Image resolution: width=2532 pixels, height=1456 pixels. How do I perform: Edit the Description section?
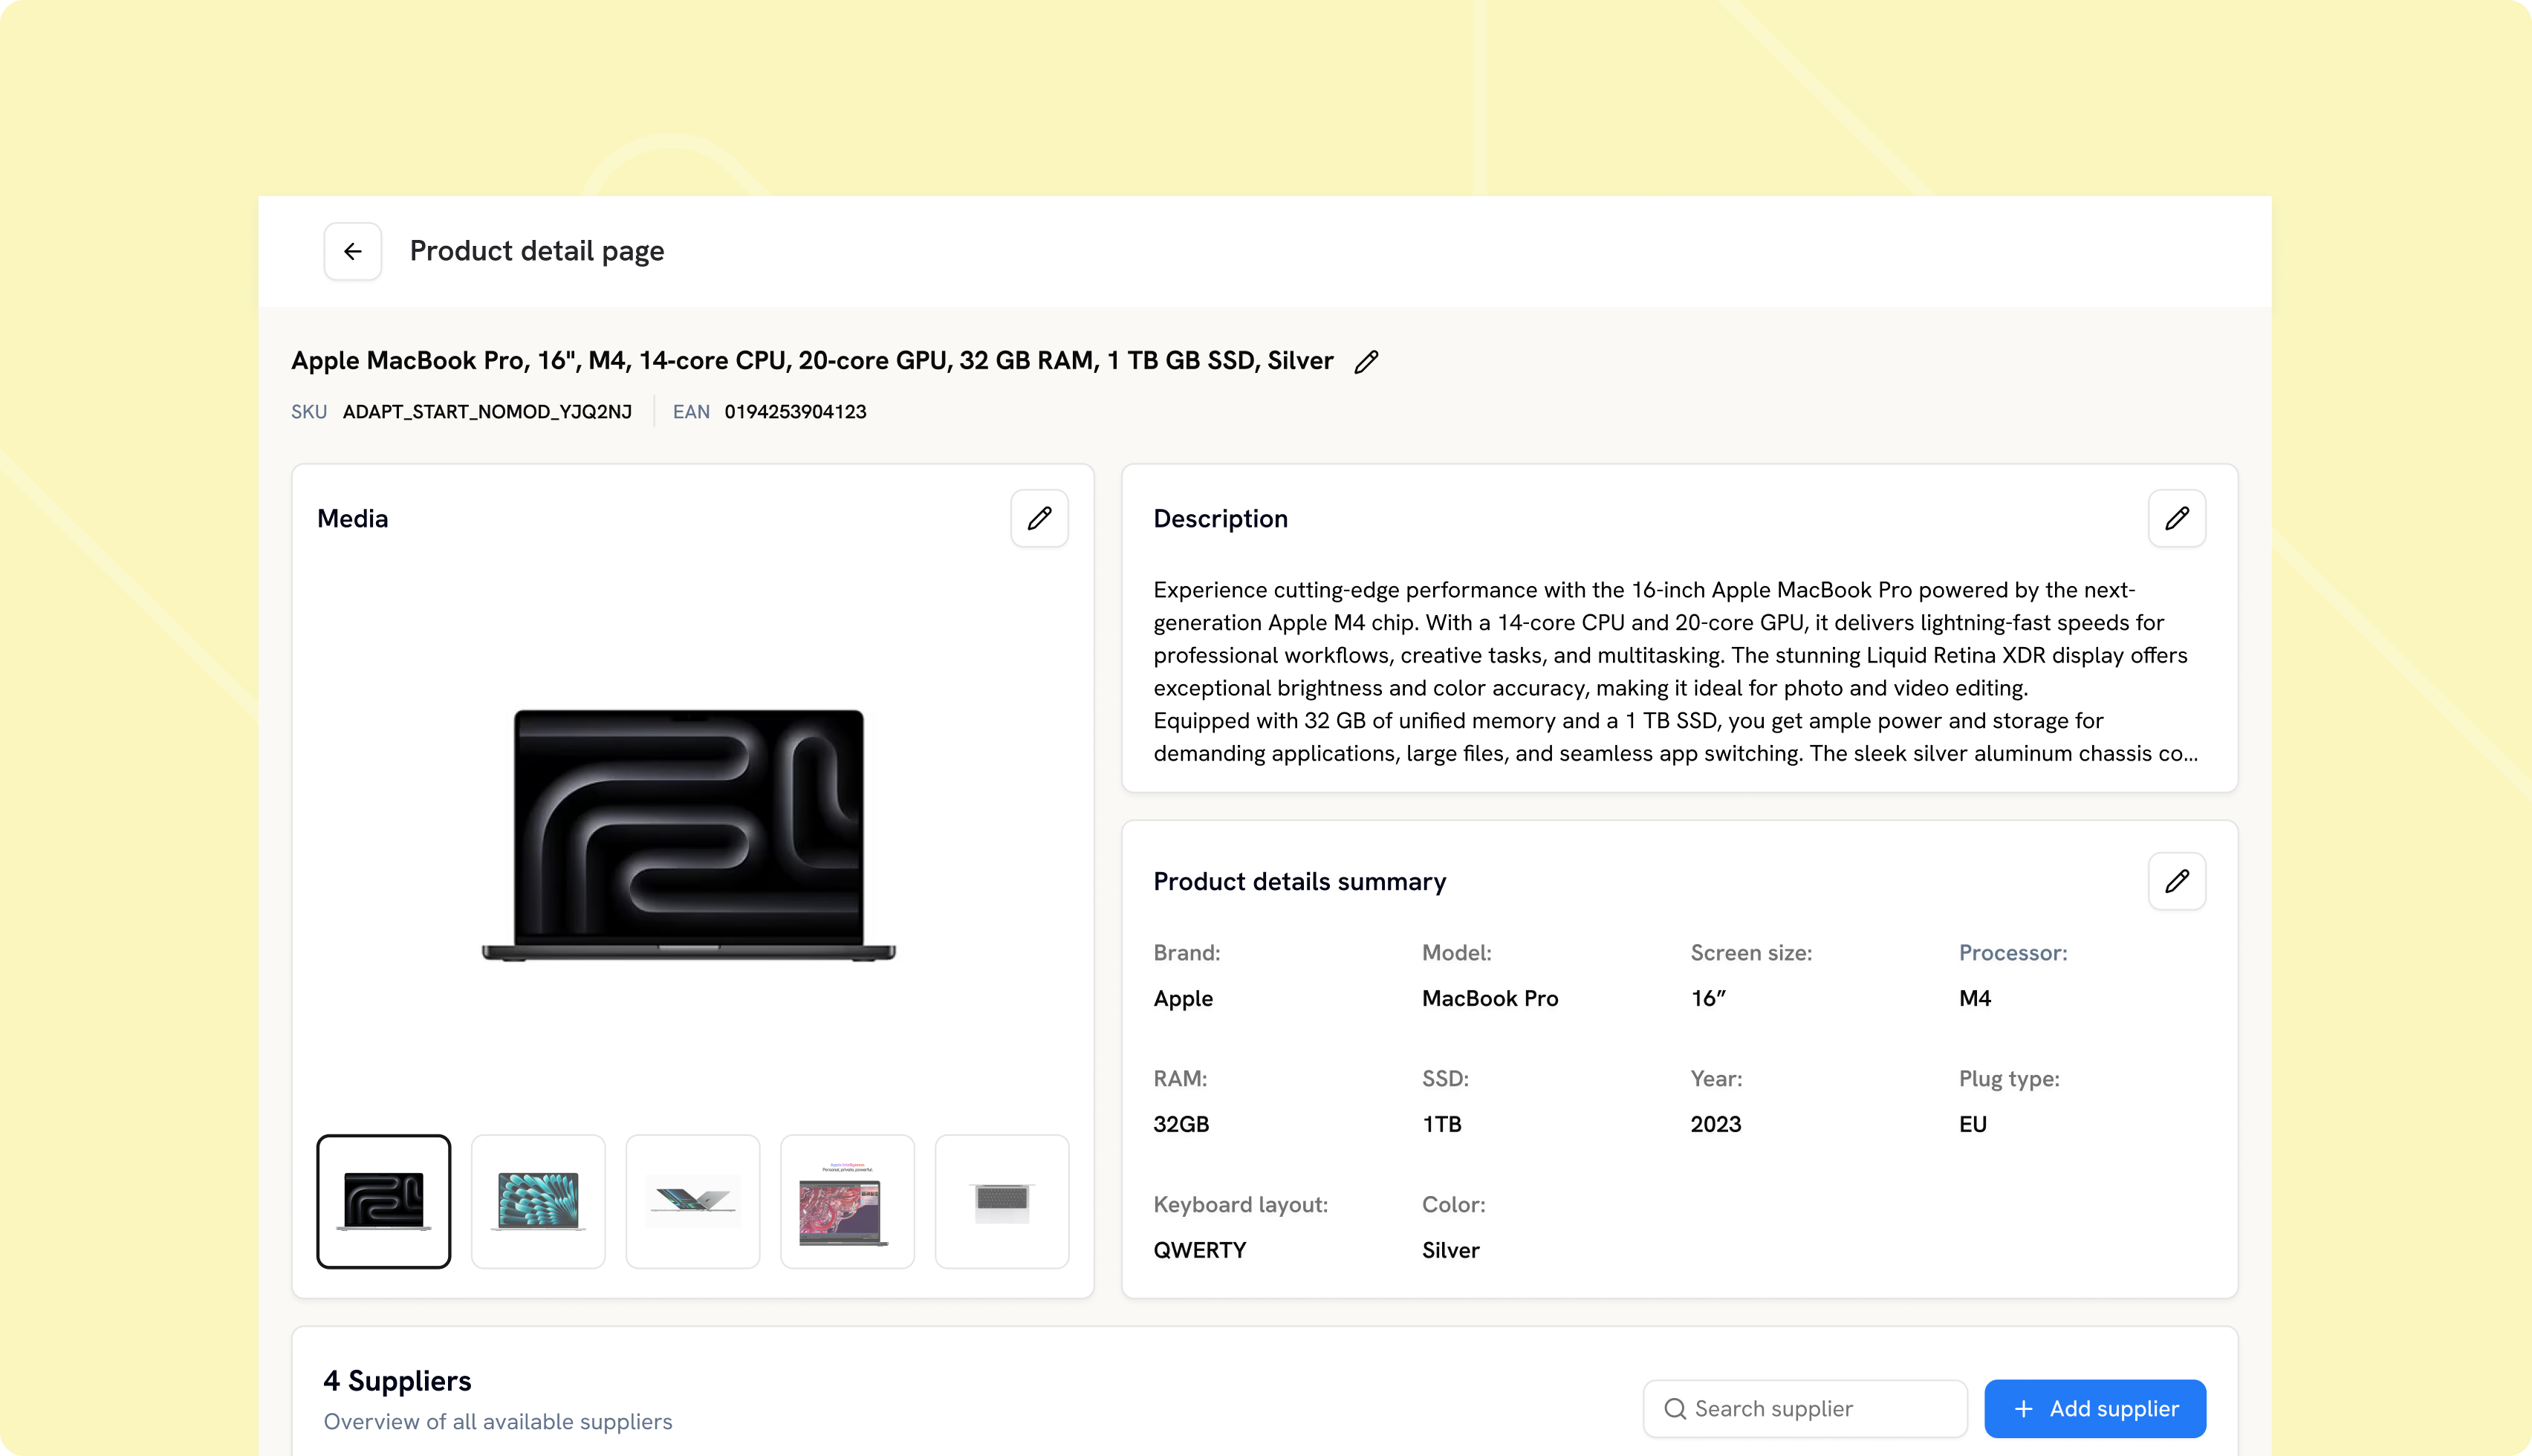pos(2176,518)
